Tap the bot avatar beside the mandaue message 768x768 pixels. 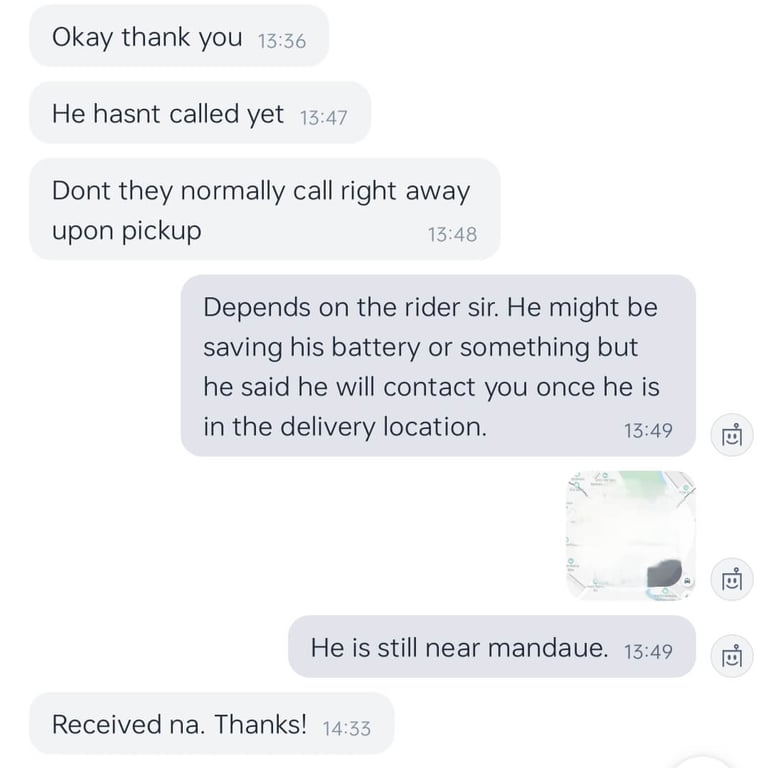coord(732,656)
